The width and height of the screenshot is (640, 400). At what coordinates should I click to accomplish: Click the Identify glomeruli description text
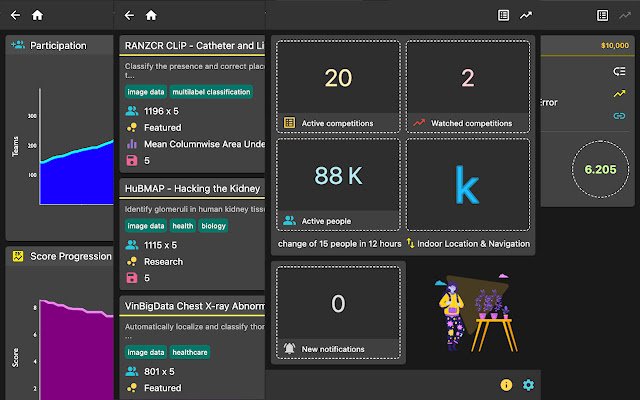[x=194, y=209]
